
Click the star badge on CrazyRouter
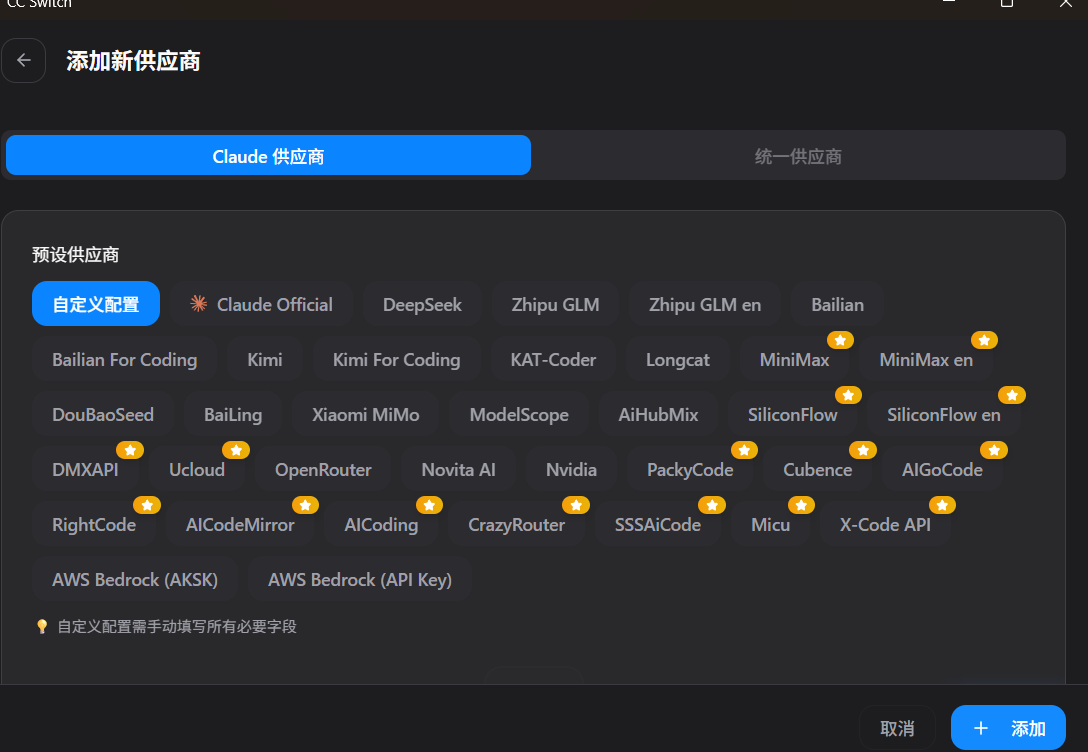point(576,505)
